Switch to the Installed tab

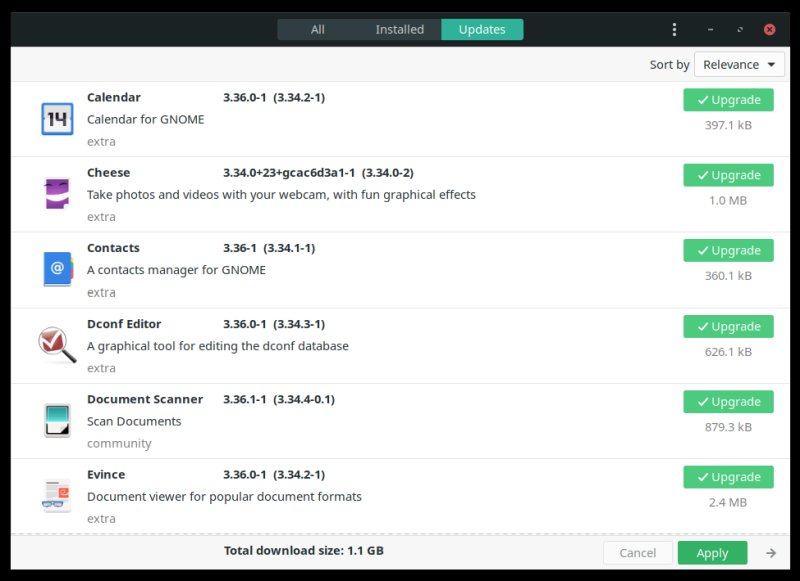point(400,30)
